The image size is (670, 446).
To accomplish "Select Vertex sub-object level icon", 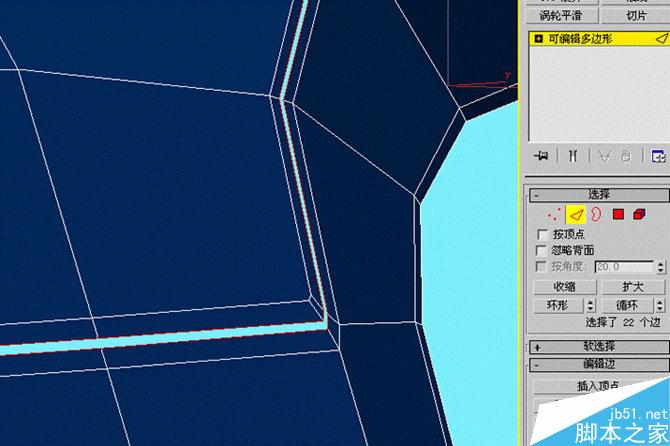I will click(554, 214).
